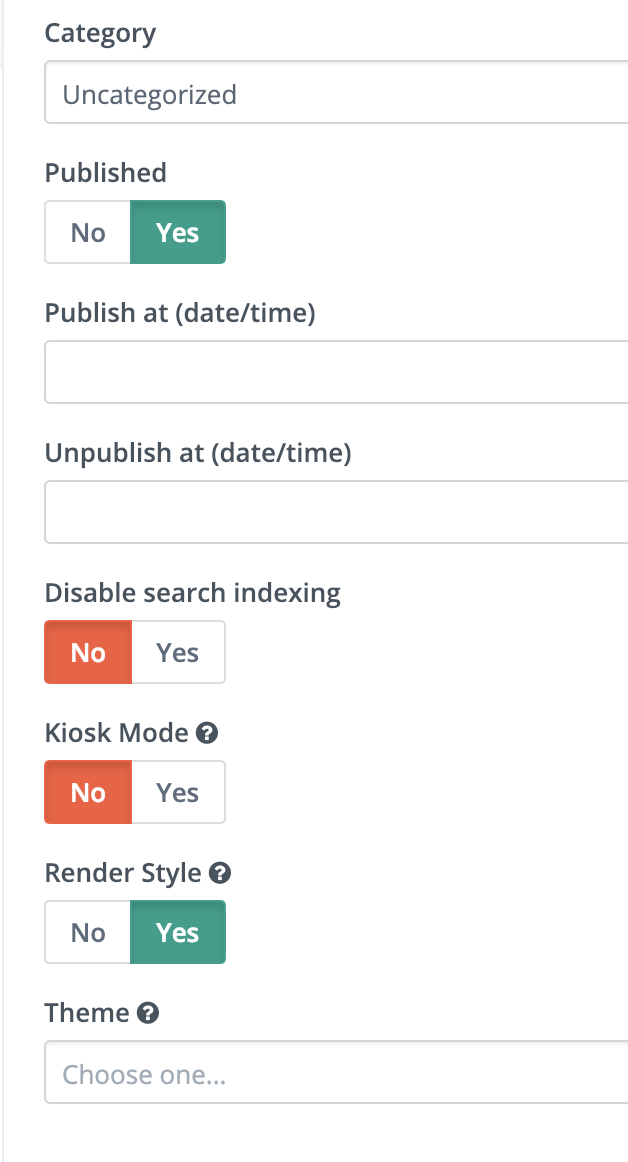The height and width of the screenshot is (1162, 628).
Task: Turn Kiosk Mode on with Yes
Action: (178, 792)
